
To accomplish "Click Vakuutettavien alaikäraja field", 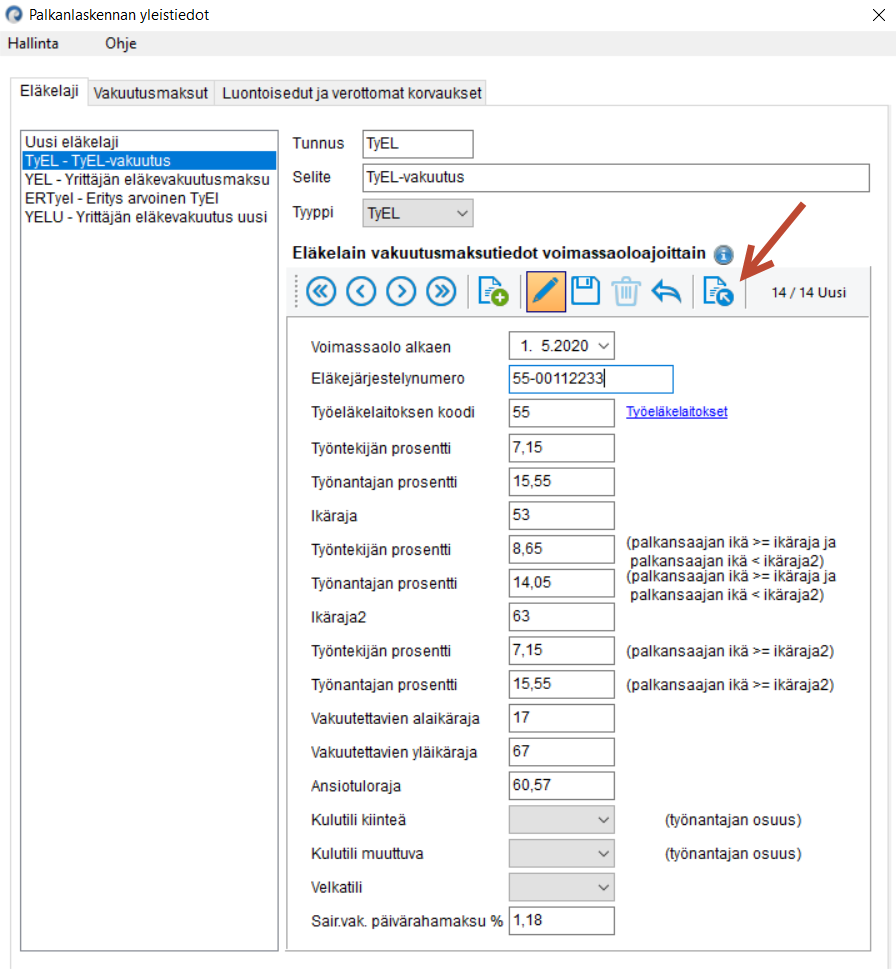I will point(562,718).
